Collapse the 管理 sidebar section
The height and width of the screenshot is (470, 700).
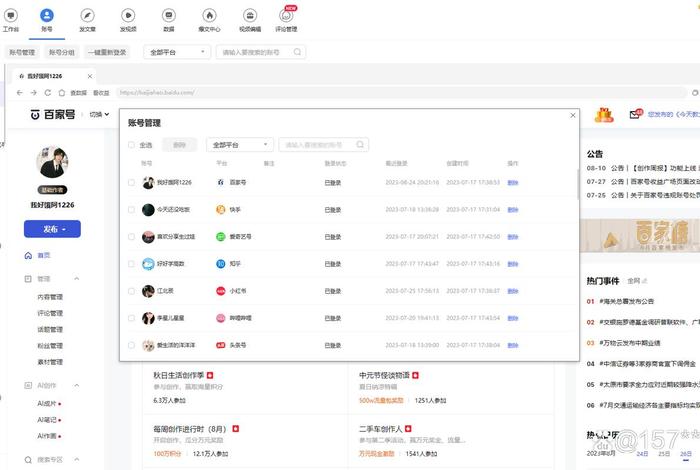coord(77,279)
